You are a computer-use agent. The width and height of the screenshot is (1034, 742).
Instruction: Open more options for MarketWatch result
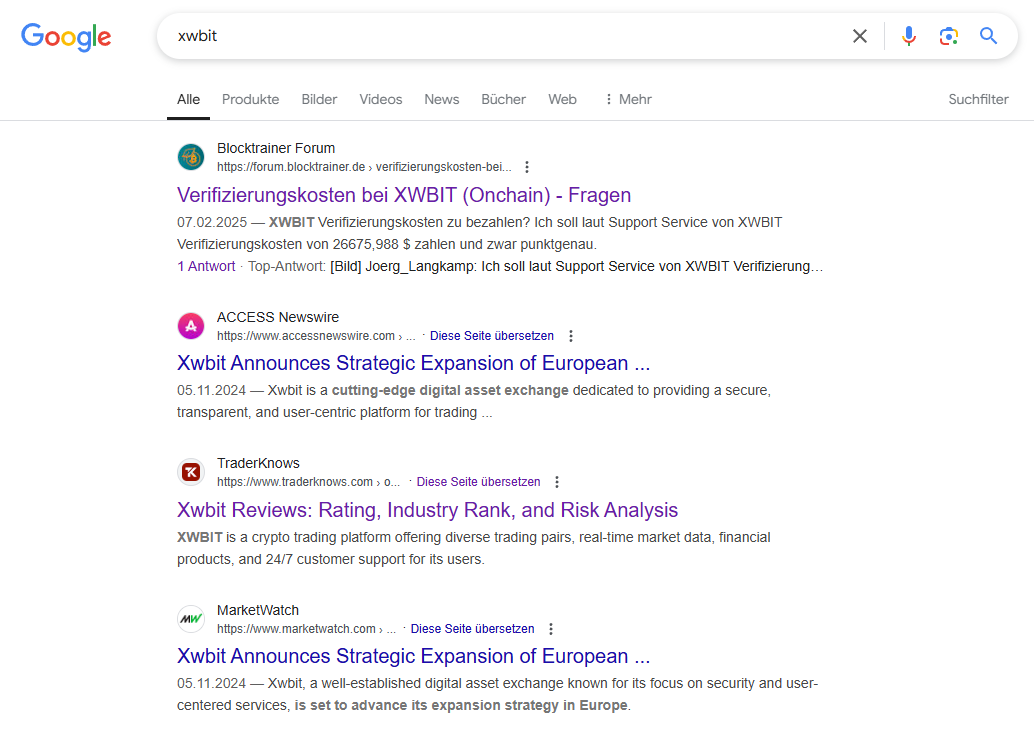click(551, 629)
